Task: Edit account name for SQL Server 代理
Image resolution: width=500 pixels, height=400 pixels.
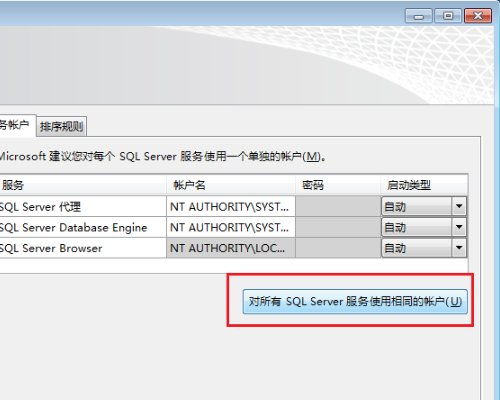Action: pyautogui.click(x=231, y=206)
